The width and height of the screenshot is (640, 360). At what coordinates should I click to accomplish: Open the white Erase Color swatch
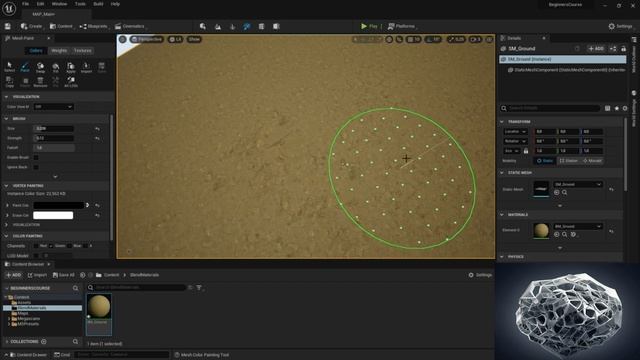(x=53, y=215)
